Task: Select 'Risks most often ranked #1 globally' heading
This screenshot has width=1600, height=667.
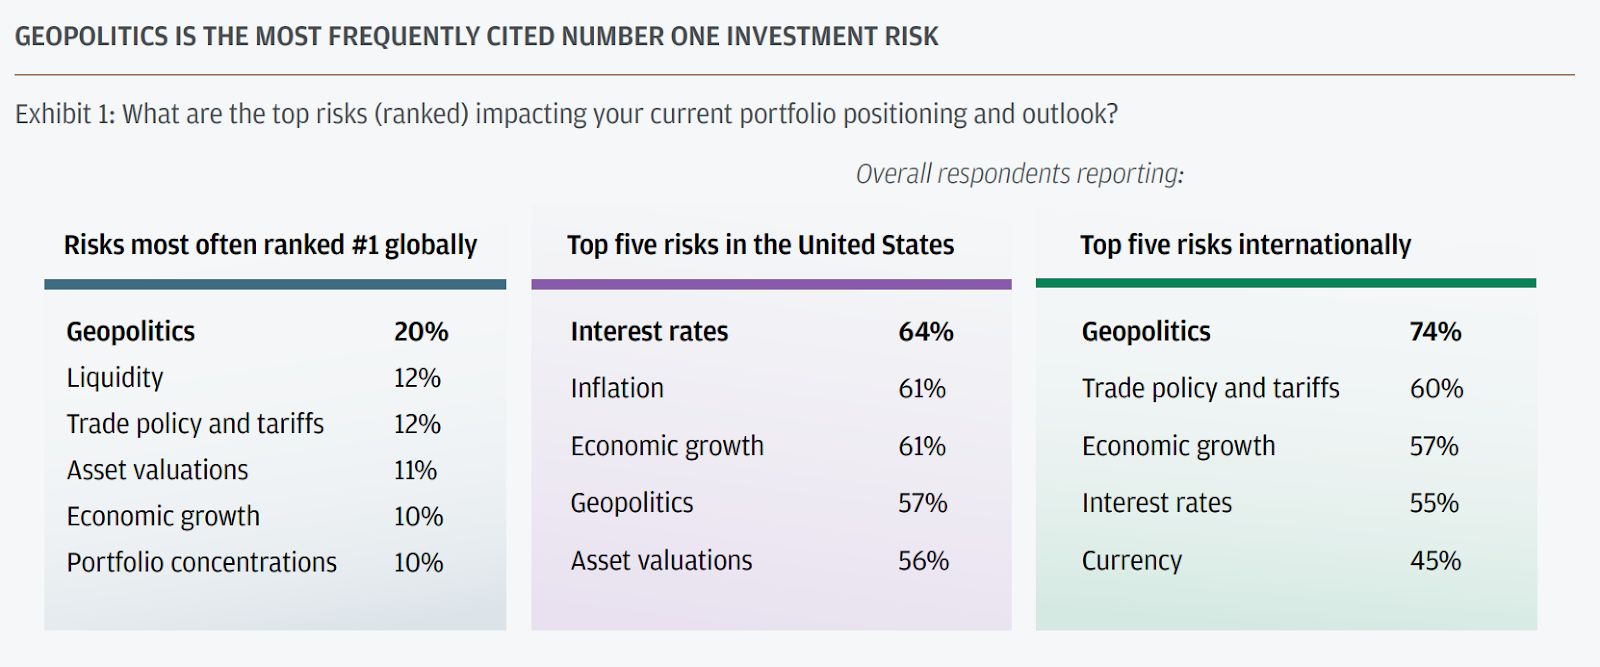Action: pyautogui.click(x=270, y=245)
